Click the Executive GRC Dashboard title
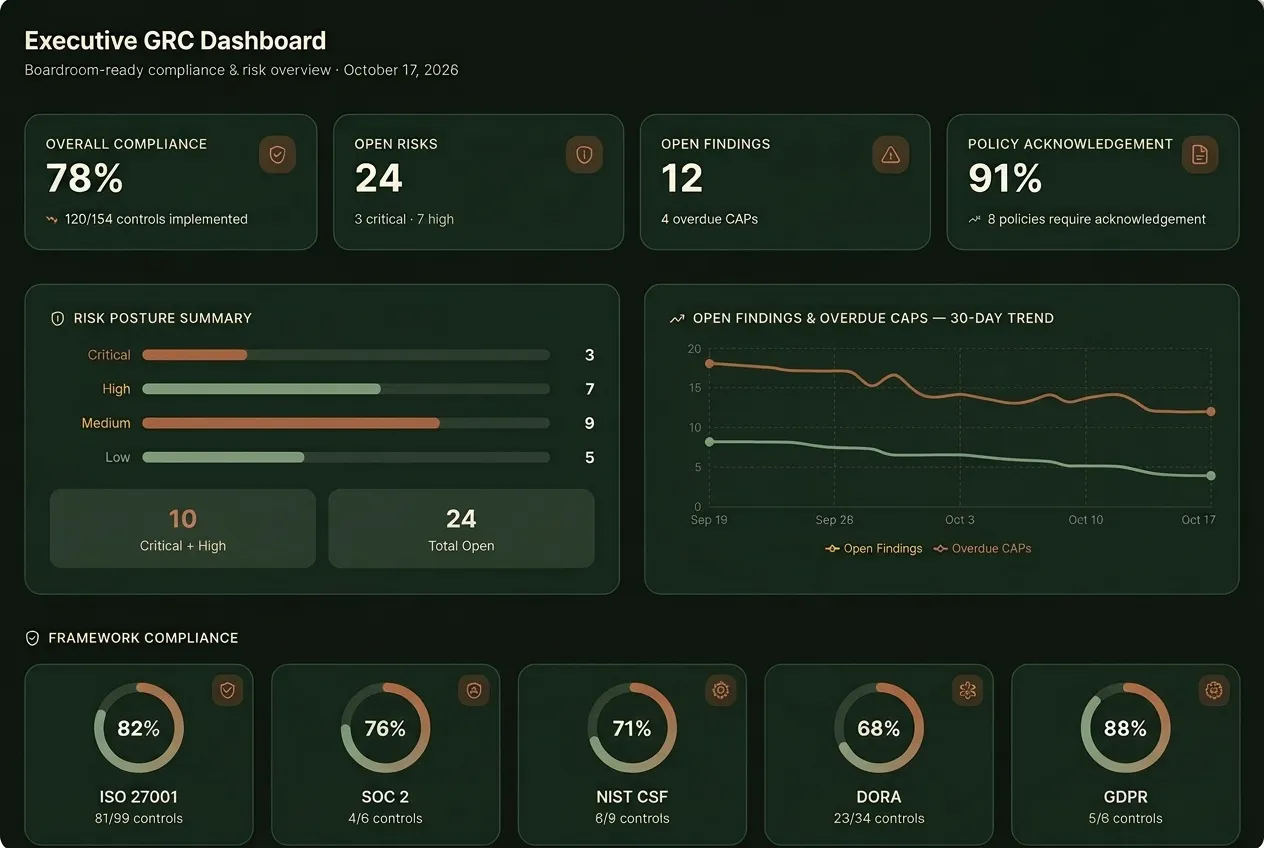 click(175, 41)
